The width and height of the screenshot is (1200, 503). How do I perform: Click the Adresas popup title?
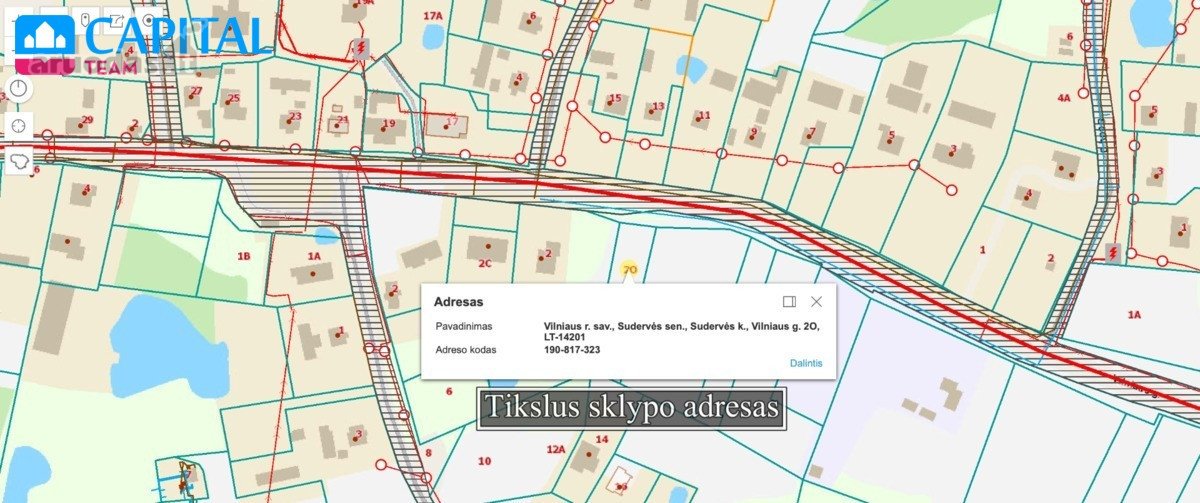460,301
